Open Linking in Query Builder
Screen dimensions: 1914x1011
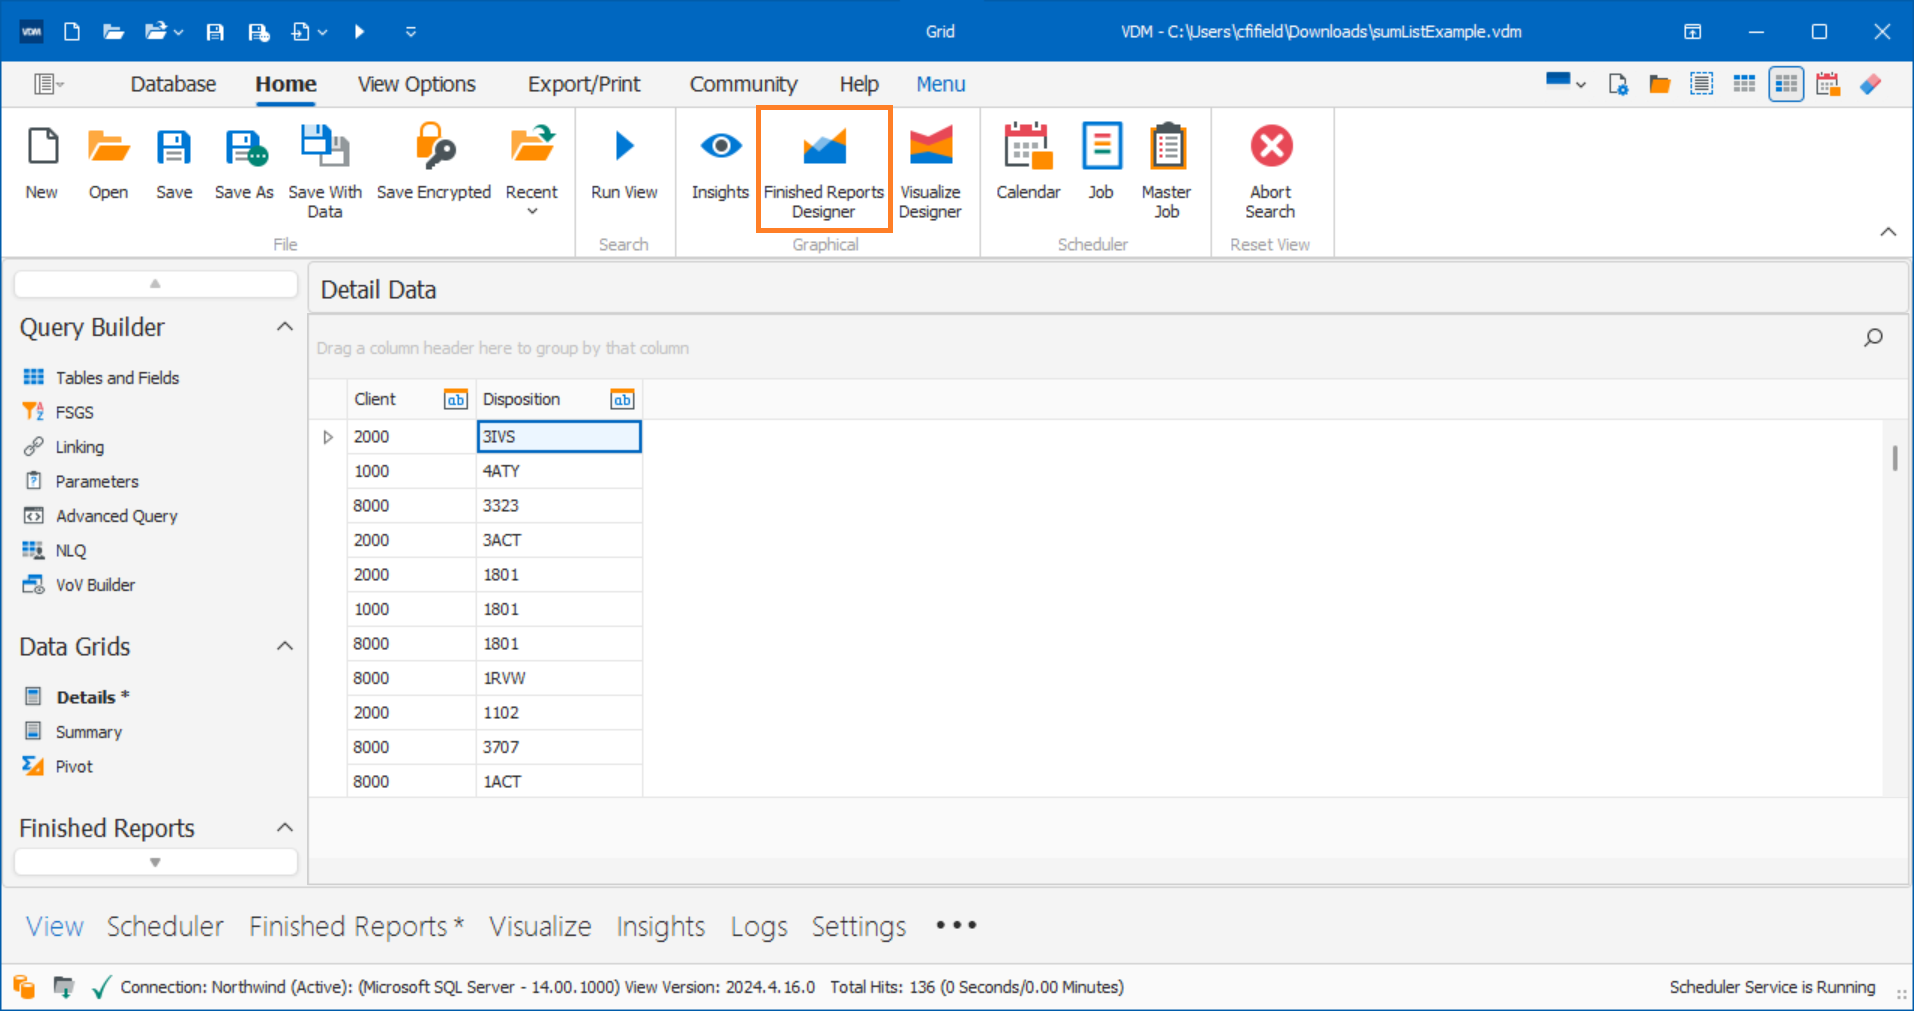[80, 447]
